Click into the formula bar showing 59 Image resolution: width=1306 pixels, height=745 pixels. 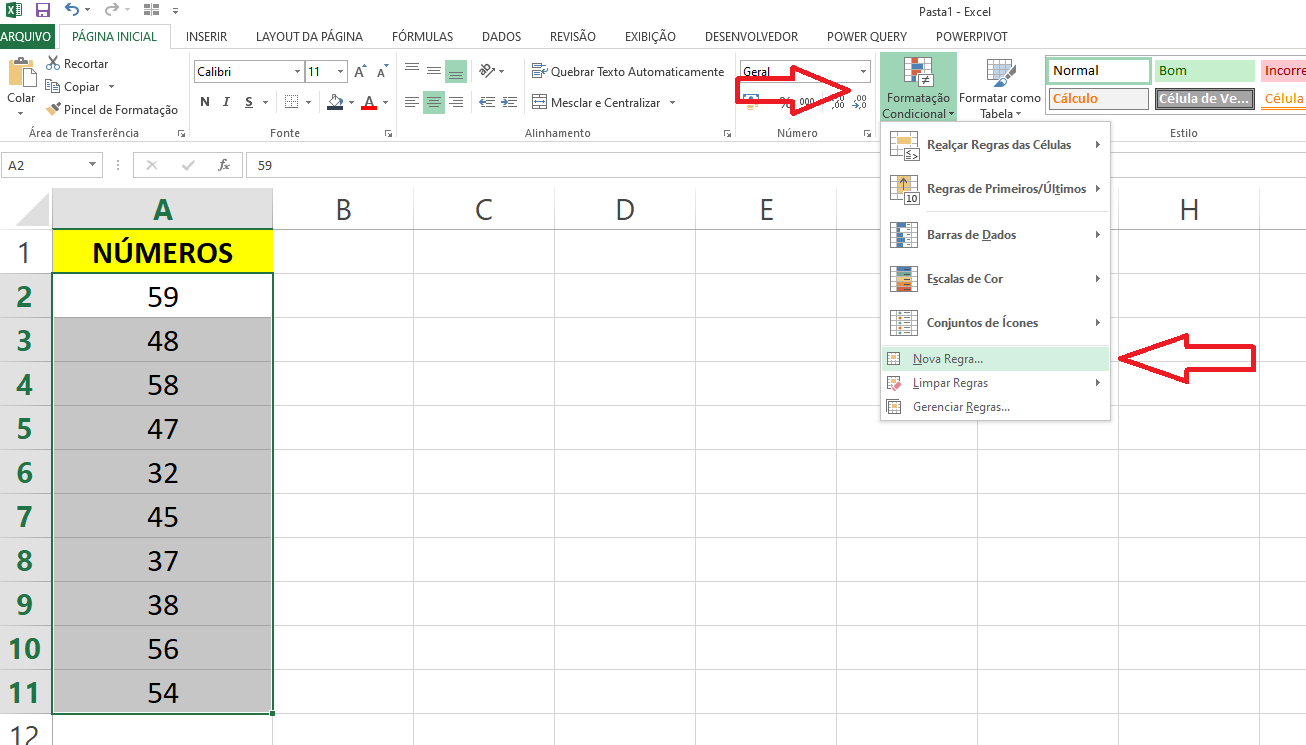tap(775, 165)
